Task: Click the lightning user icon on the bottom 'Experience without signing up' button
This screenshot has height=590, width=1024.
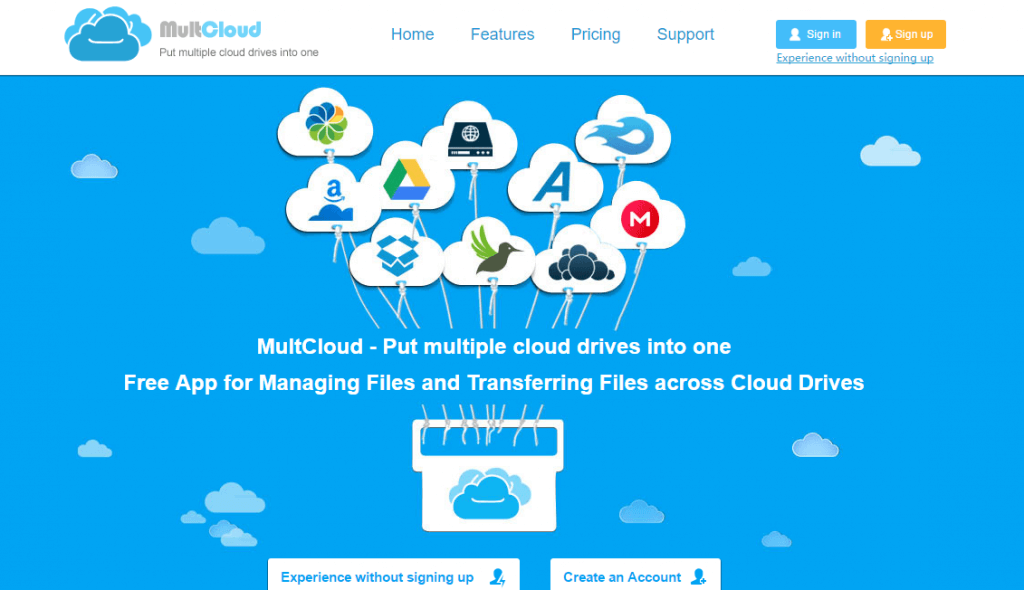Action: point(498,577)
